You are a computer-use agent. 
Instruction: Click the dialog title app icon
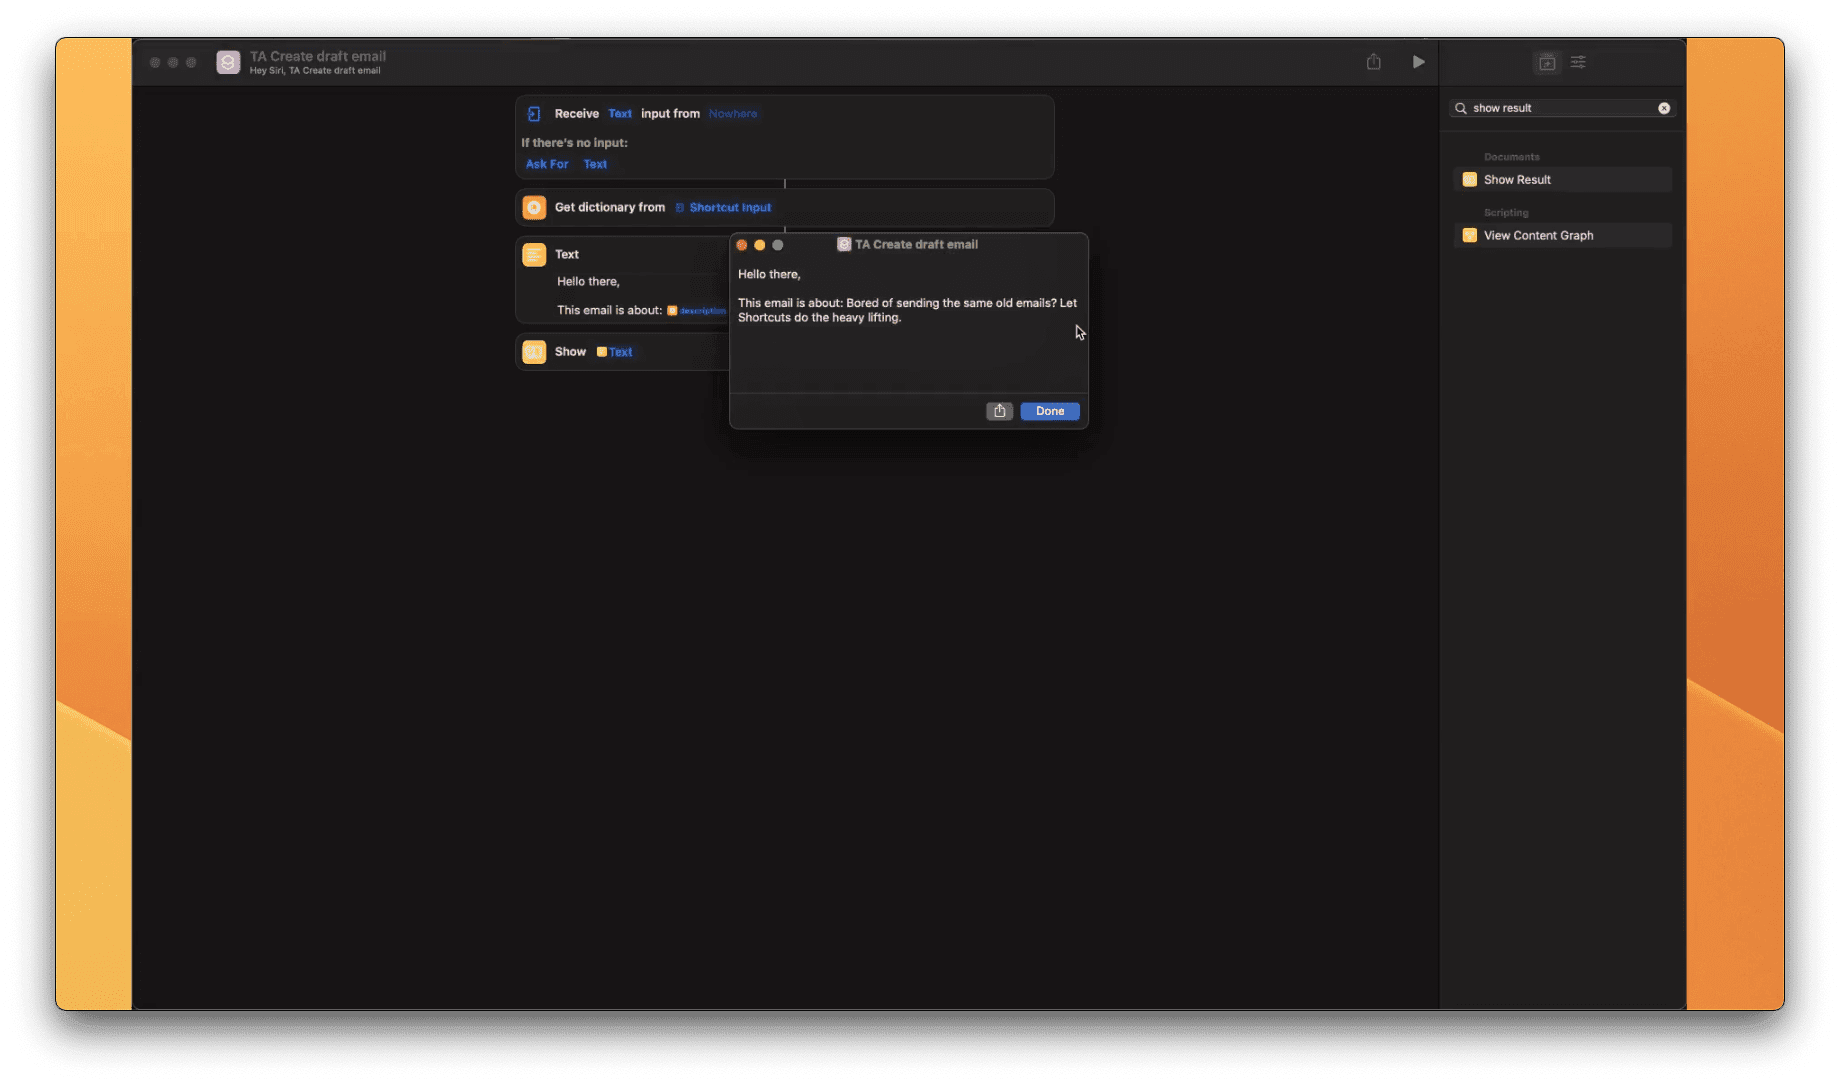(x=844, y=245)
